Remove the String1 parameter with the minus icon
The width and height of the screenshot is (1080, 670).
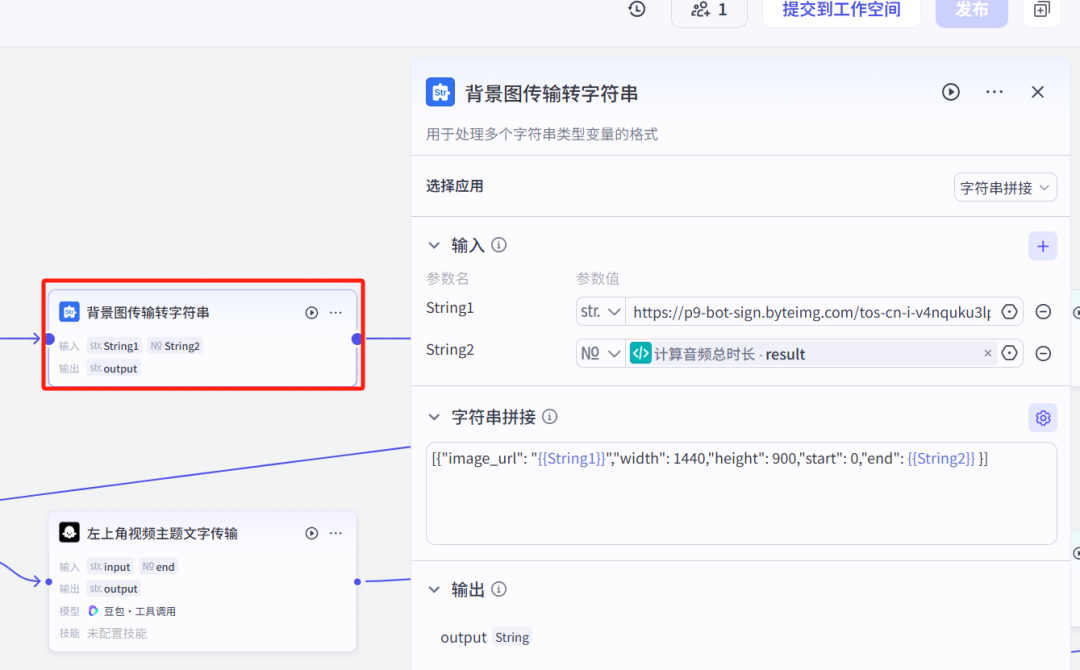pos(1043,311)
